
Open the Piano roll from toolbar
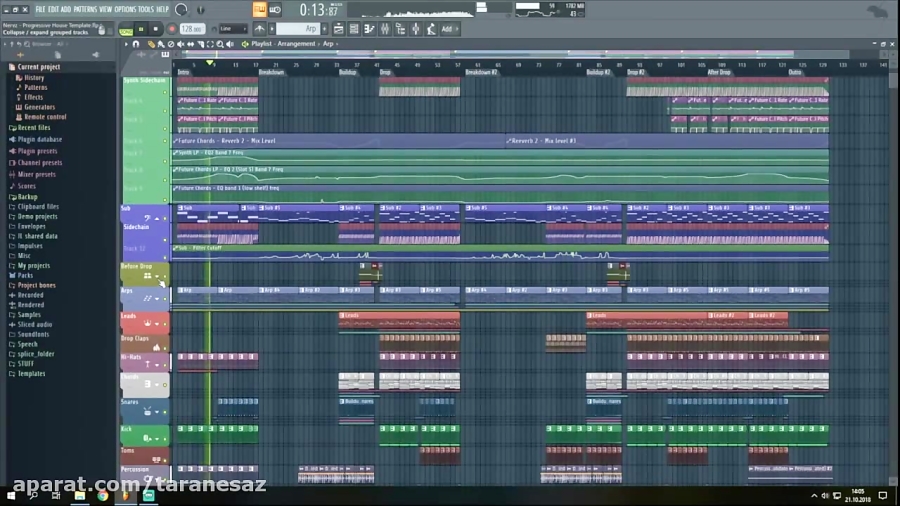370,29
